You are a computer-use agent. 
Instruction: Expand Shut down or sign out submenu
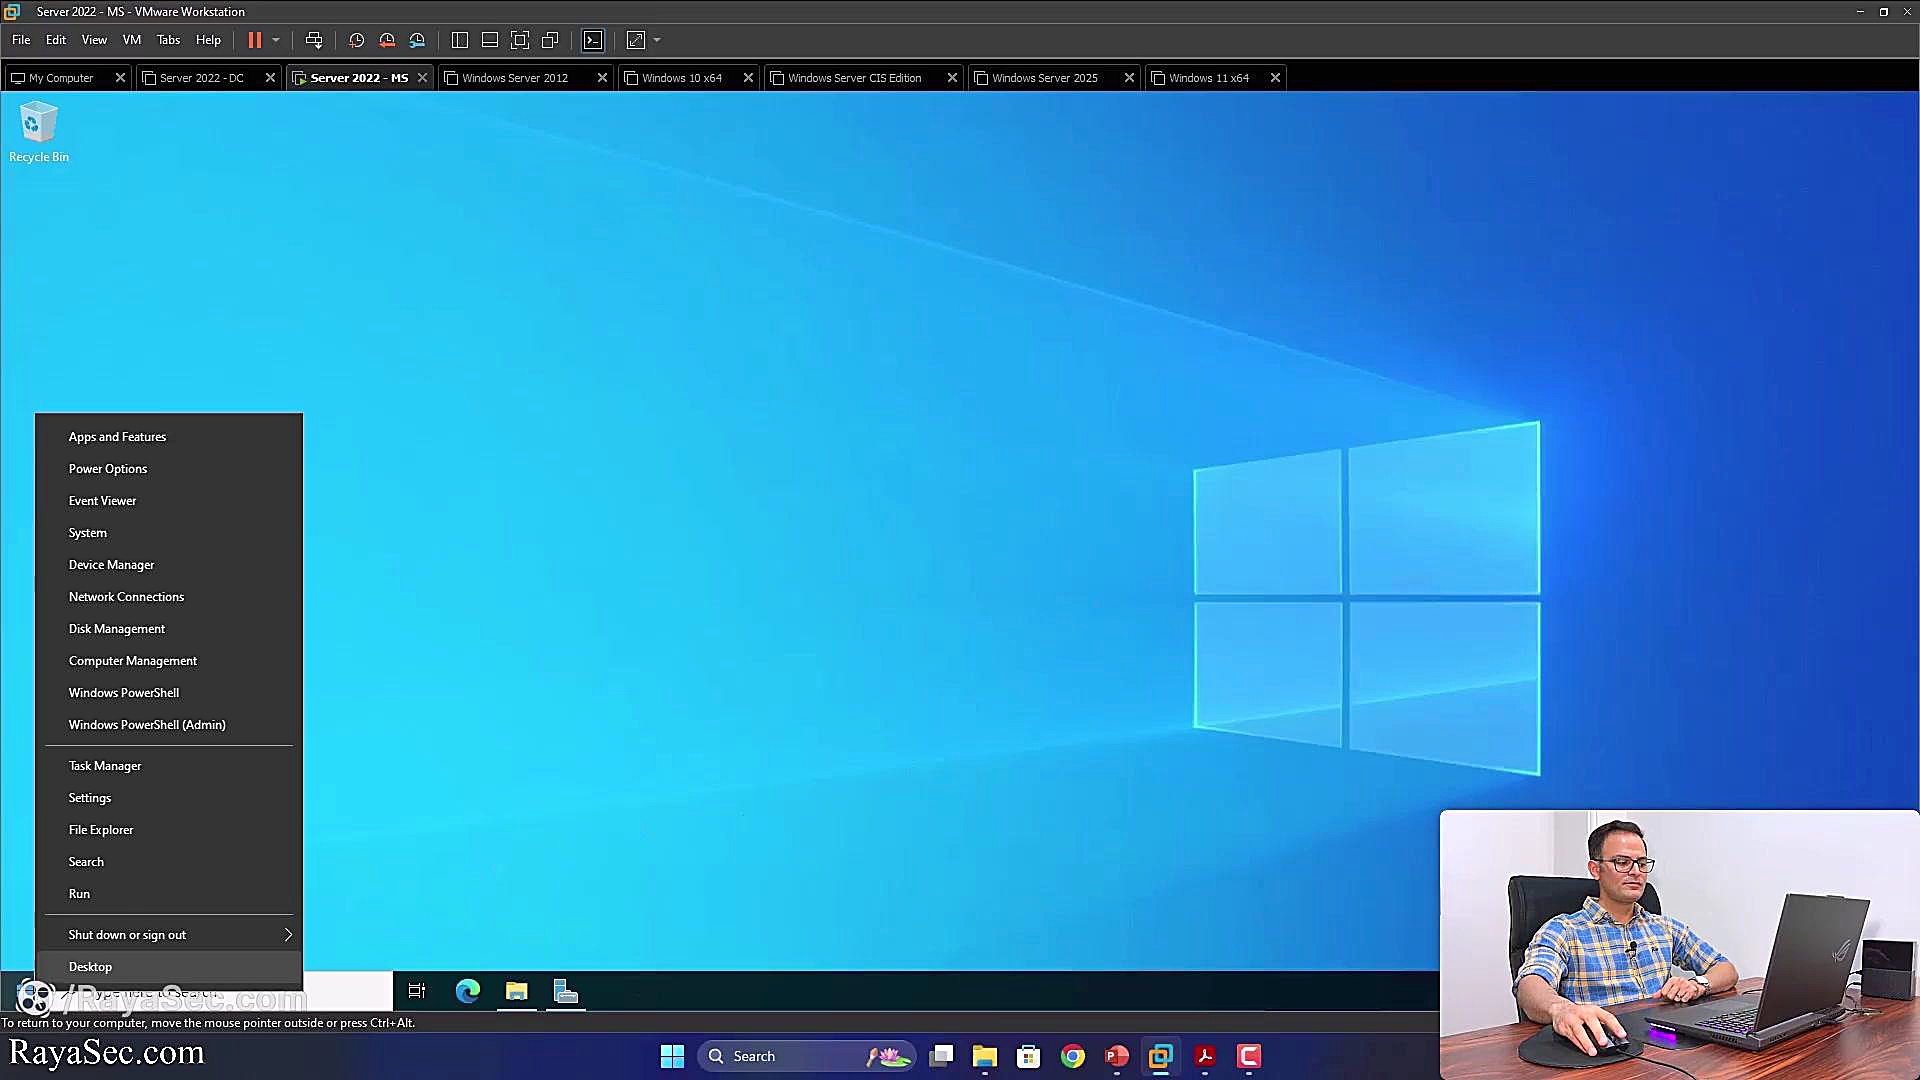169,935
